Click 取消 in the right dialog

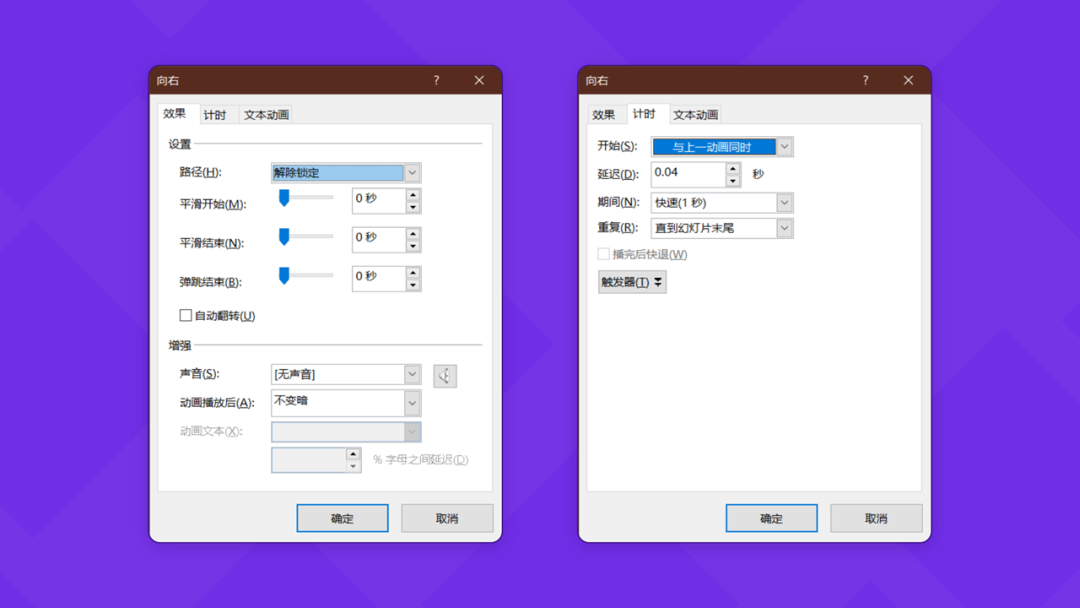[876, 518]
